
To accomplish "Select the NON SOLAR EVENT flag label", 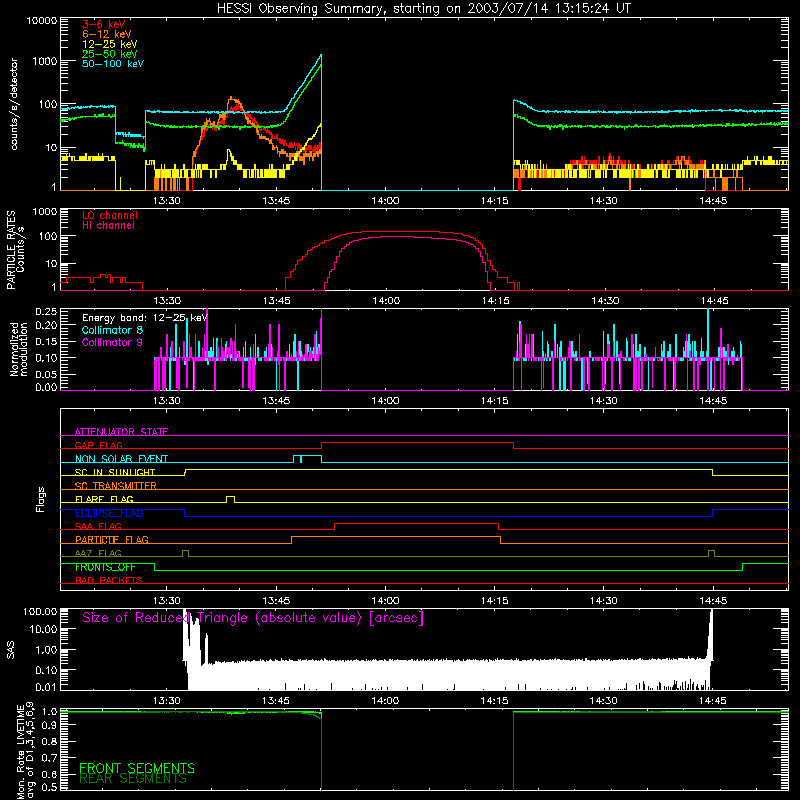I will coord(121,459).
